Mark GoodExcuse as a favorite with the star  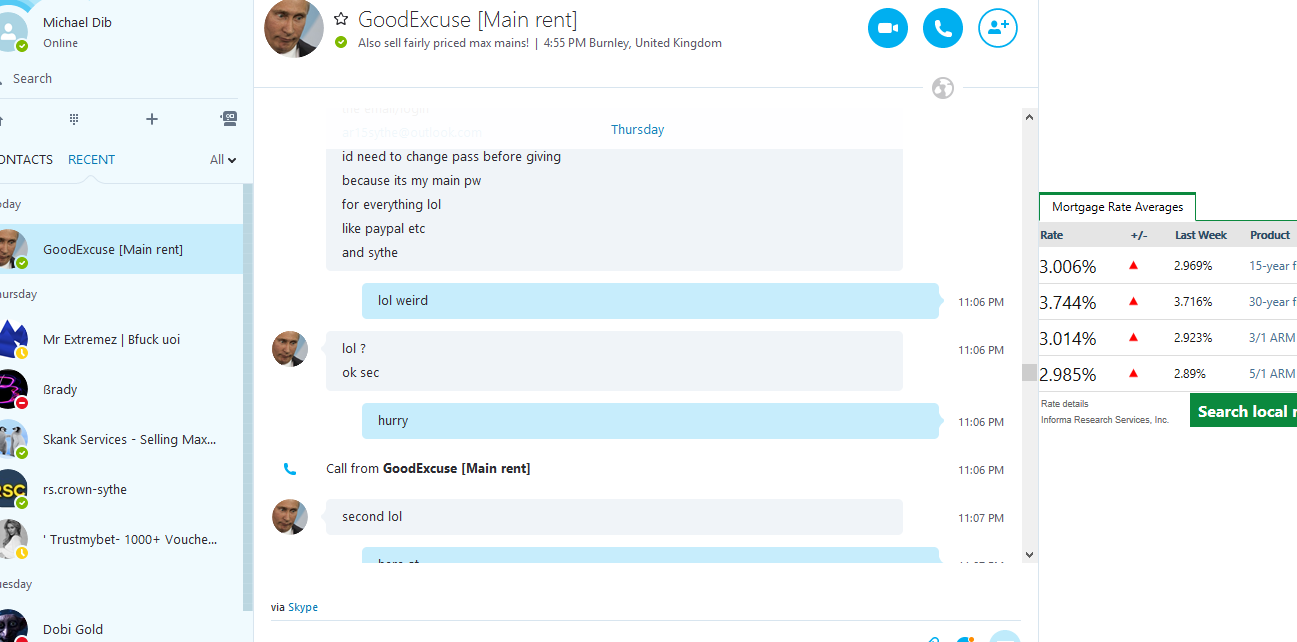point(341,19)
